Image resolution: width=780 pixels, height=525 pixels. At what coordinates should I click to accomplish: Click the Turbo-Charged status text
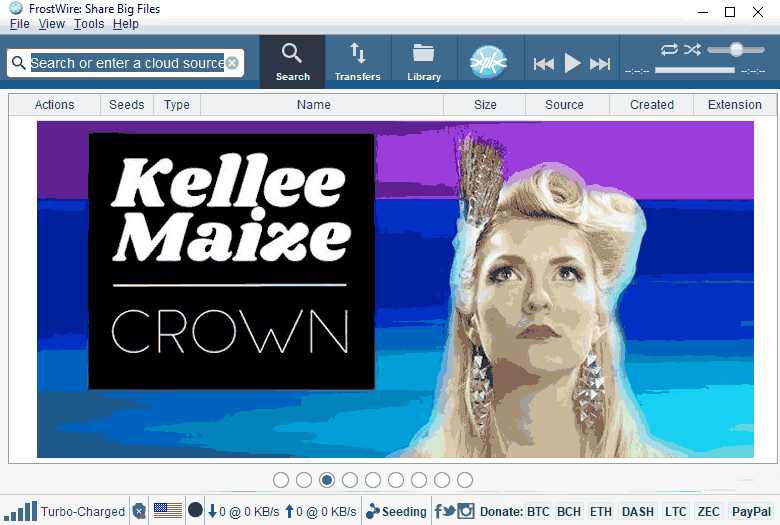click(x=83, y=512)
